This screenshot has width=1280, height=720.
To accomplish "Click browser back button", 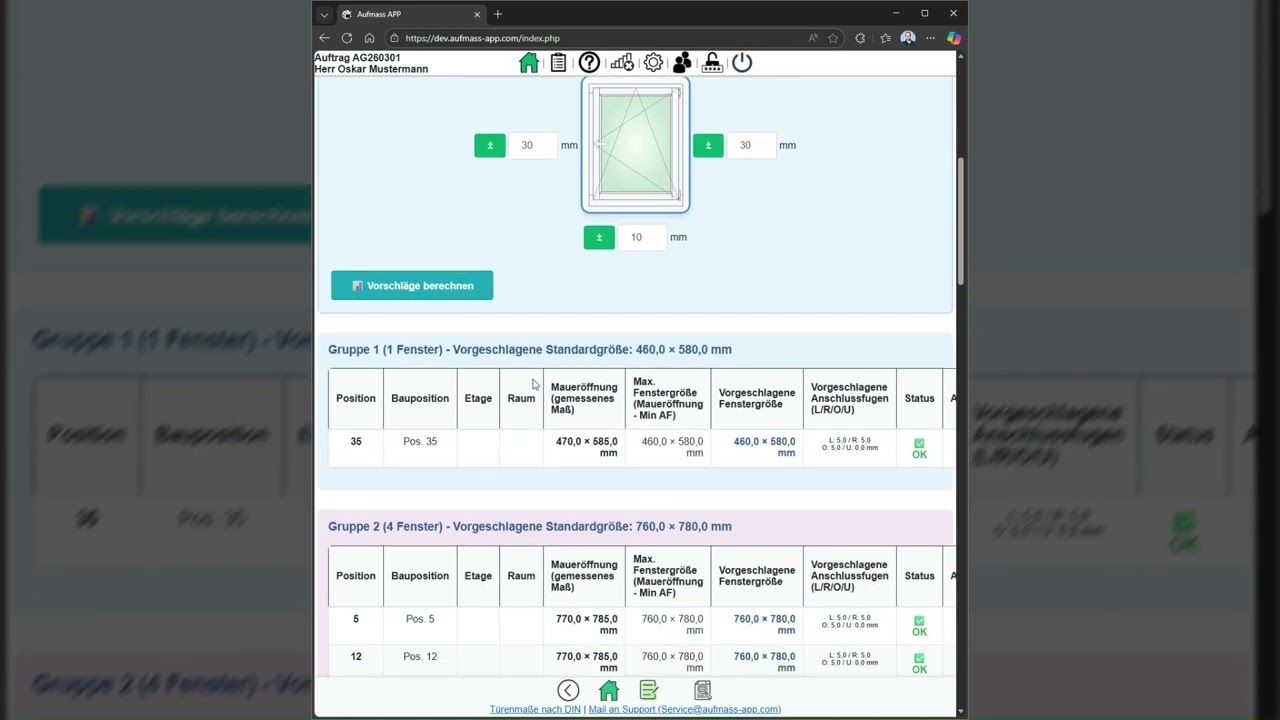I will pos(324,38).
